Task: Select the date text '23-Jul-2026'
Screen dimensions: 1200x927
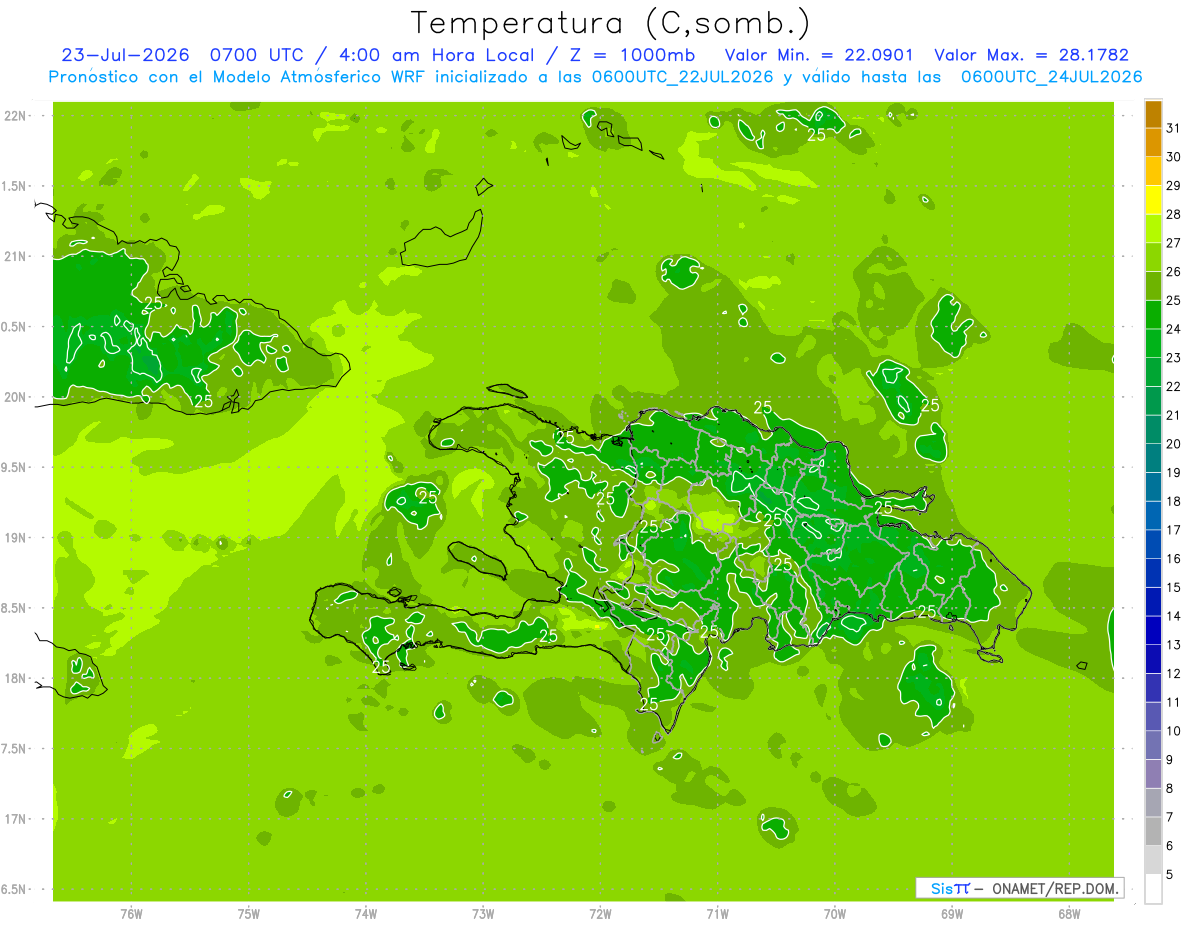Action: [126, 55]
